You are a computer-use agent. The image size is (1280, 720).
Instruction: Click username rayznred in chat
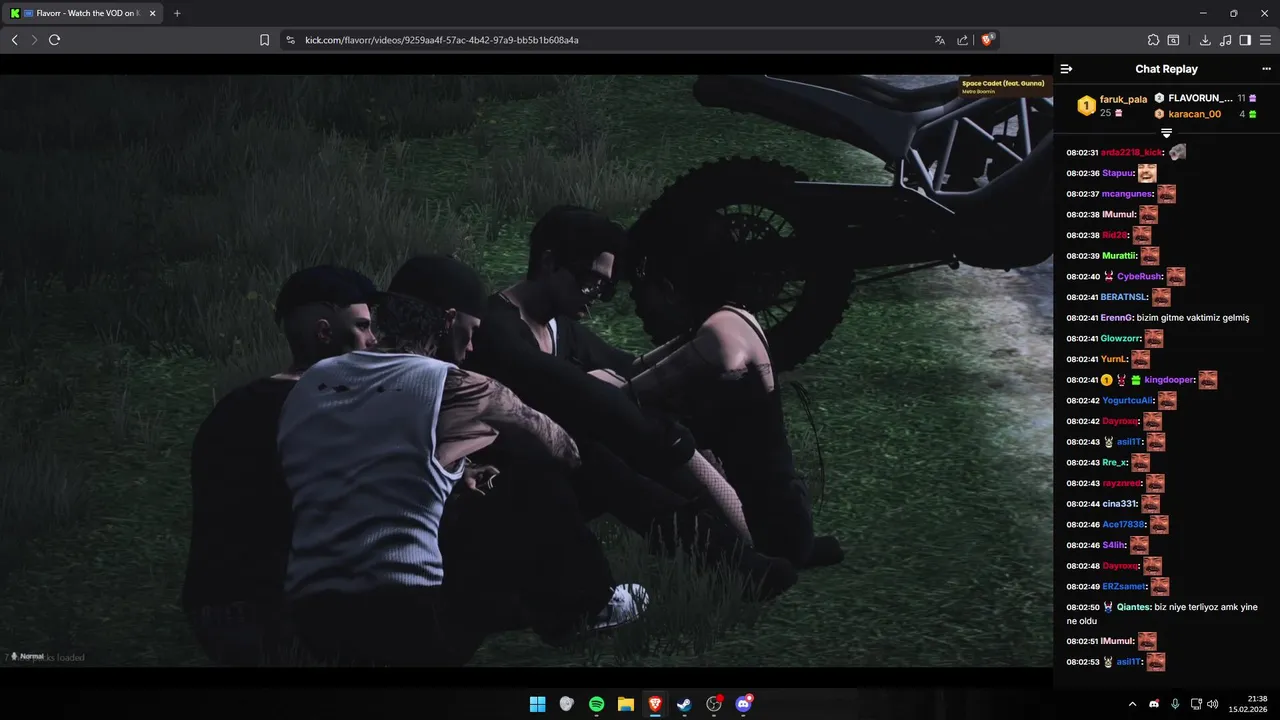click(x=1122, y=483)
